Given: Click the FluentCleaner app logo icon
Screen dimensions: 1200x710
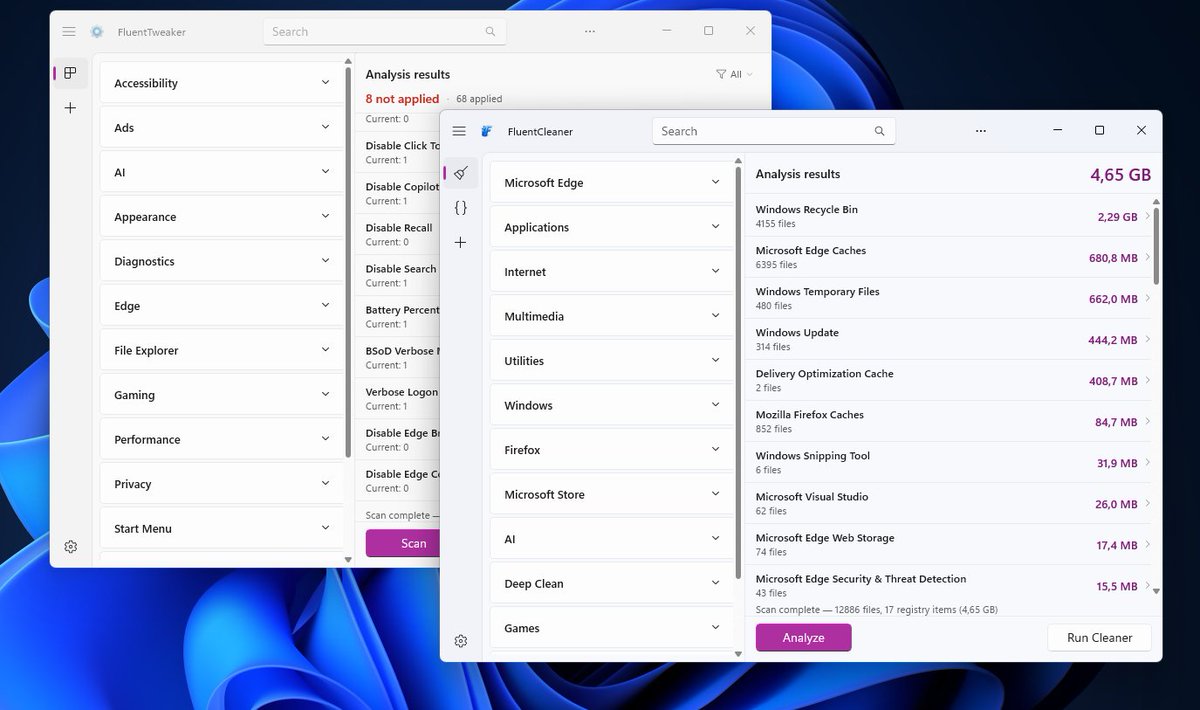Looking at the screenshot, I should (x=487, y=131).
